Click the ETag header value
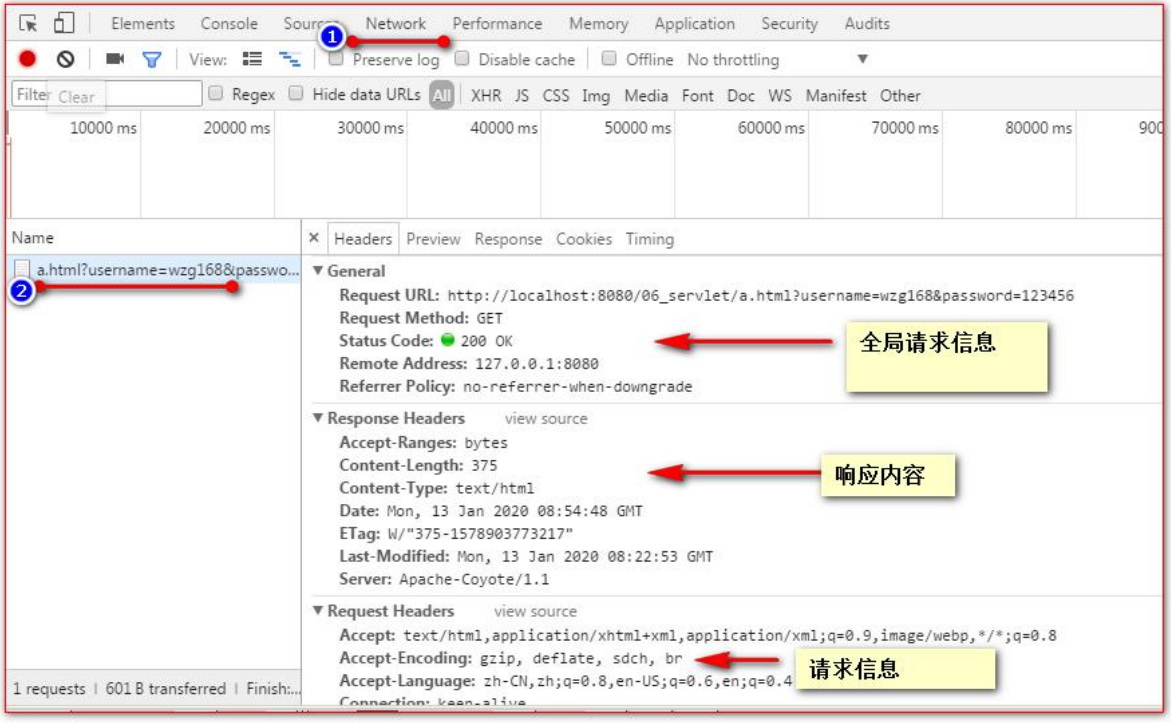This screenshot has height=723, width=1171. pyautogui.click(x=480, y=533)
